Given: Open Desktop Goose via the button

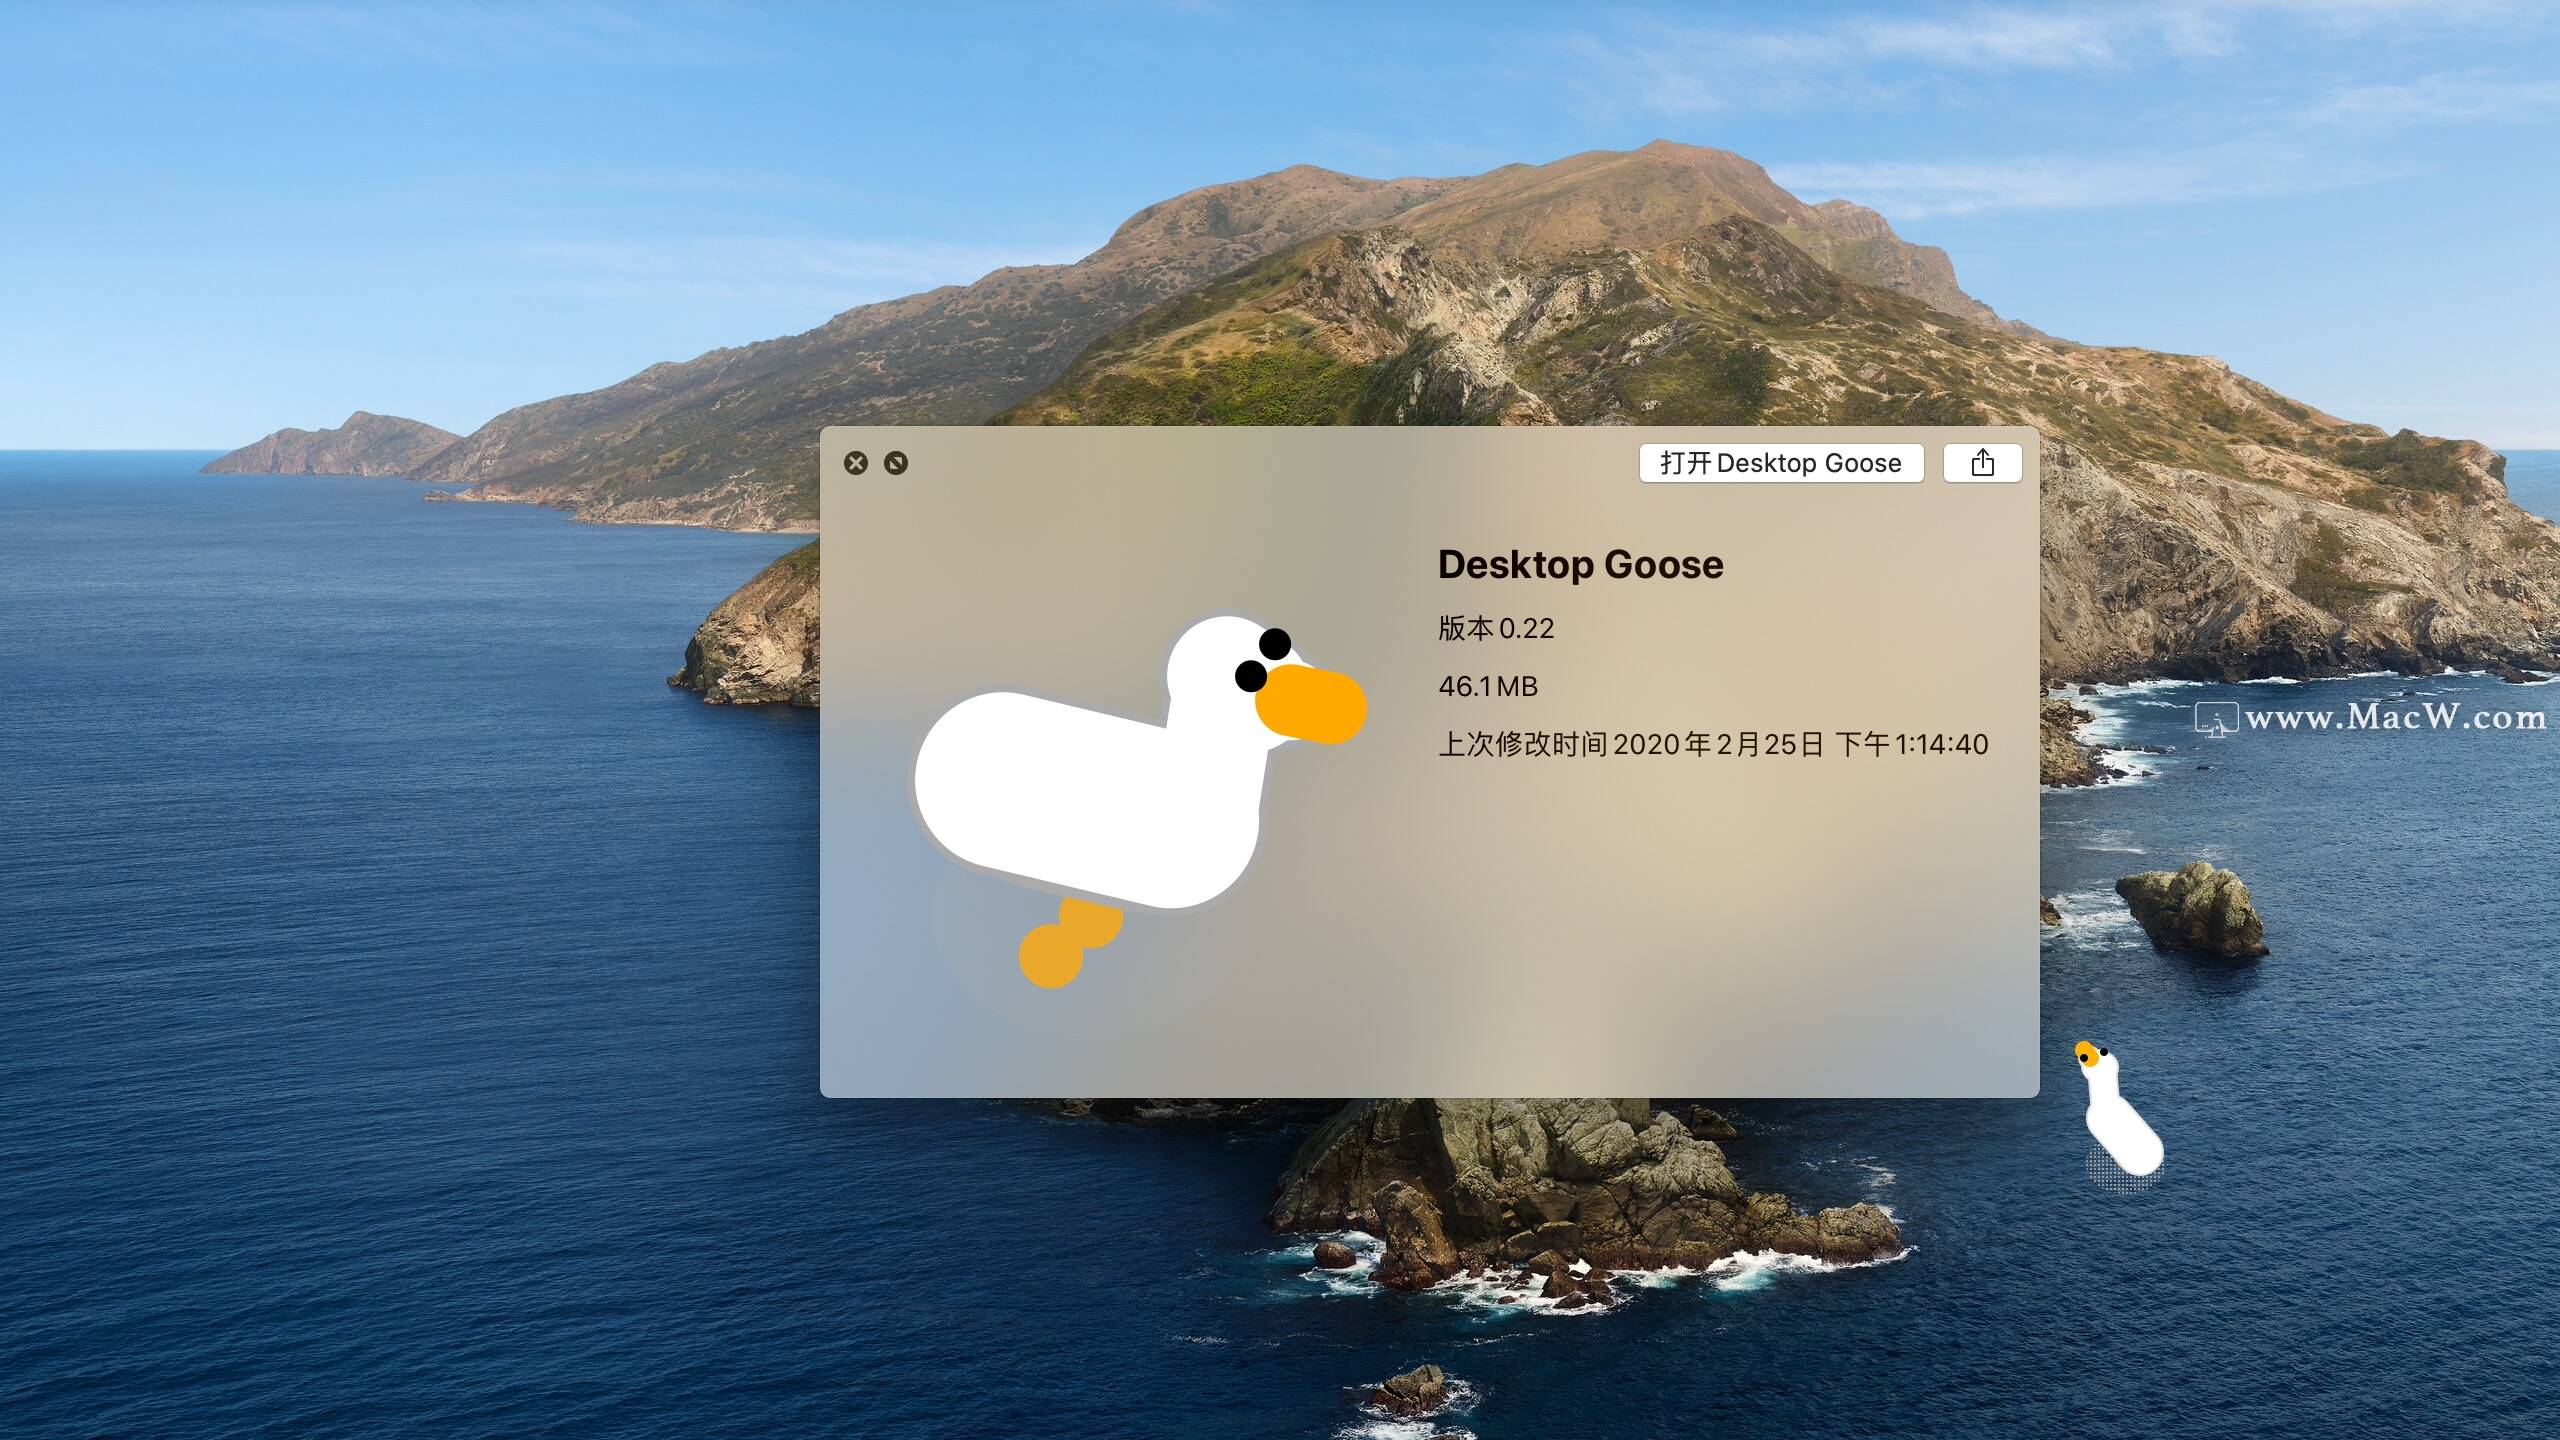Looking at the screenshot, I should pos(1776,462).
